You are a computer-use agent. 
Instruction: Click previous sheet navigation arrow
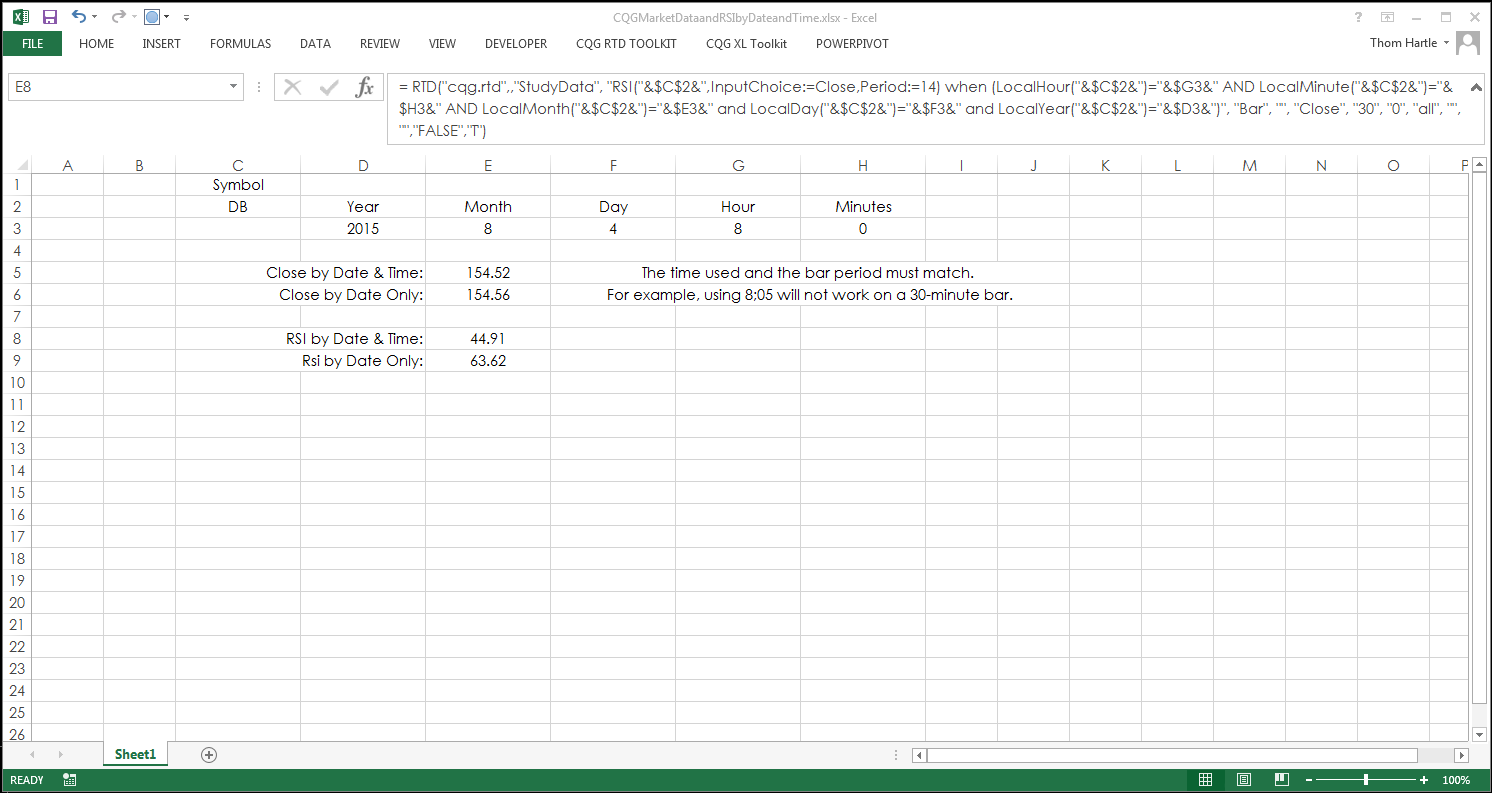click(32, 755)
